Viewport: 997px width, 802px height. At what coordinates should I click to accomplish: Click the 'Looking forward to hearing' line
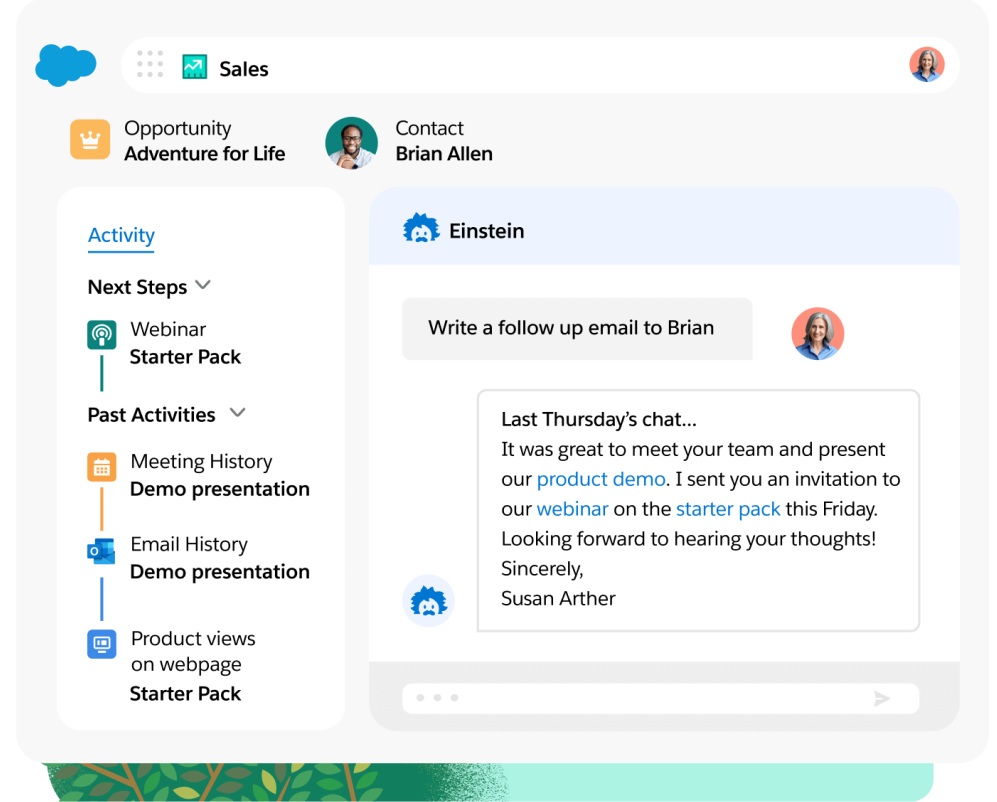click(688, 539)
